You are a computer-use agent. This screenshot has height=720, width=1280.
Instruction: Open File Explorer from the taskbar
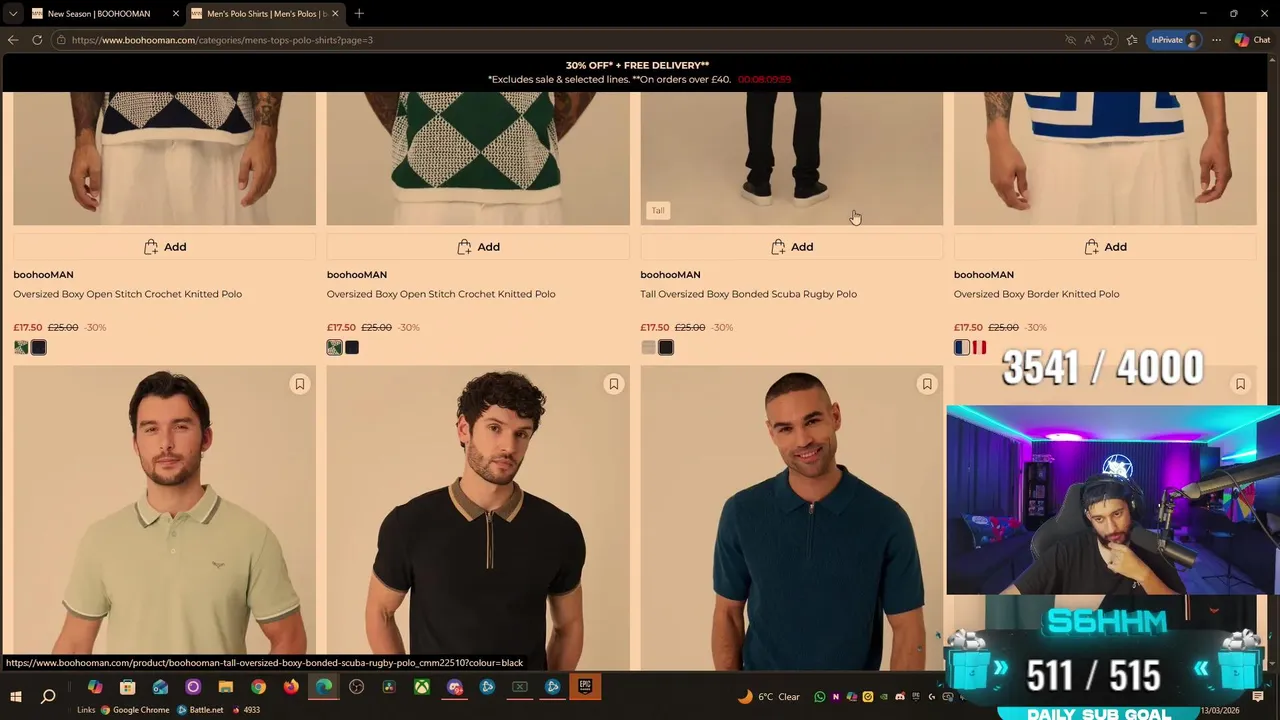(x=225, y=687)
